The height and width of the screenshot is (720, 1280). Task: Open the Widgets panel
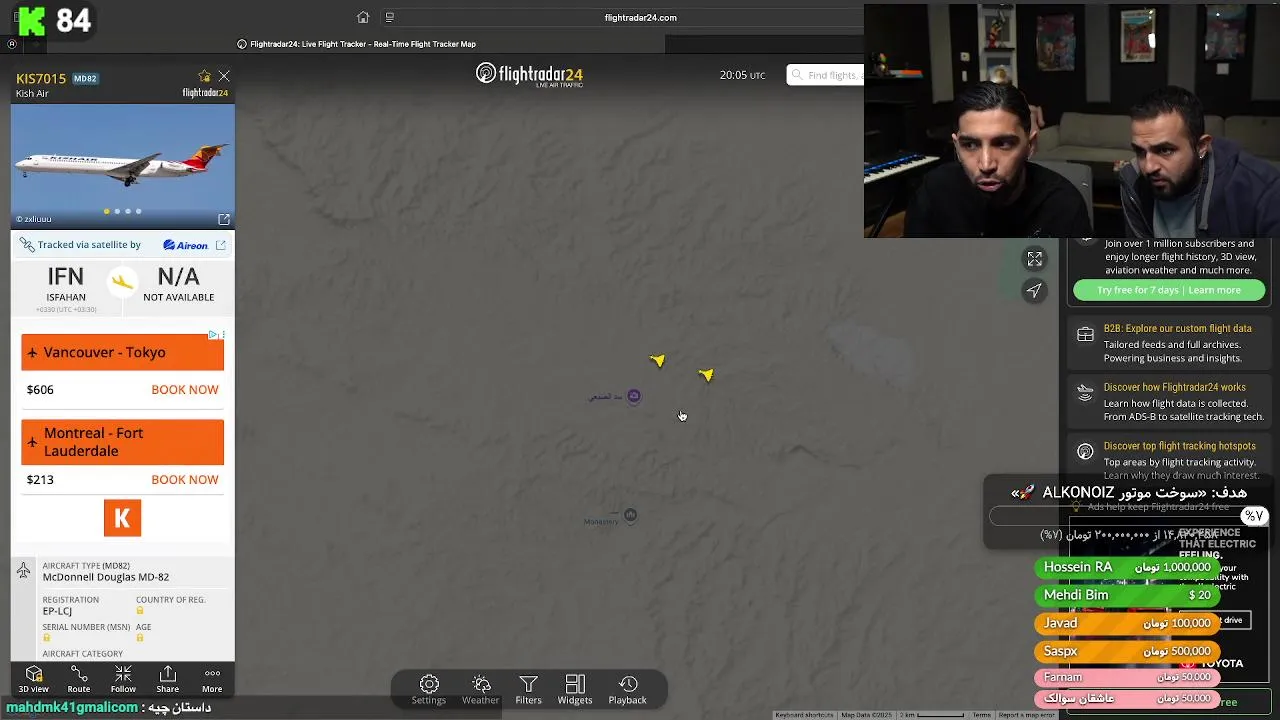[x=575, y=689]
